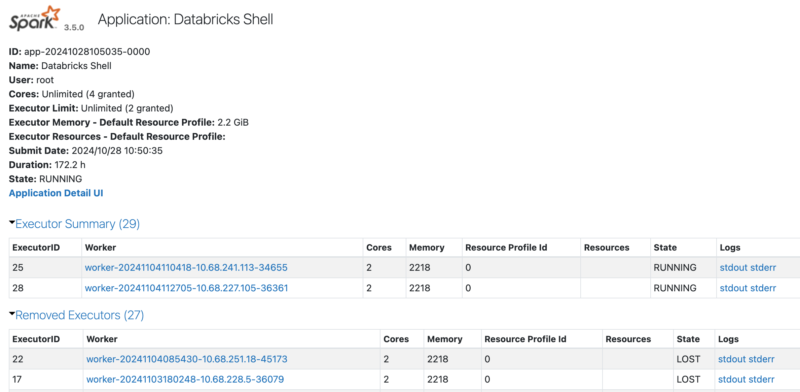
Task: Click RUNNING state of executor 28
Action: coord(675,288)
